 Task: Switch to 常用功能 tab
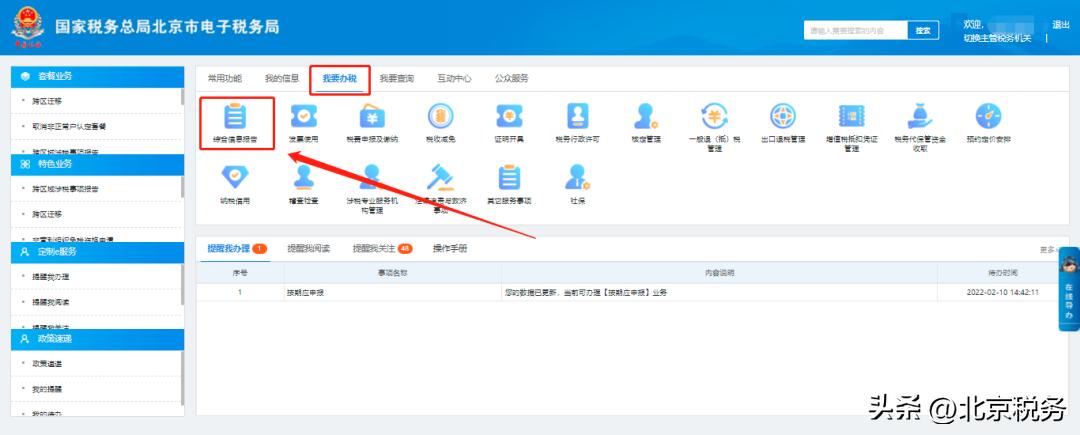225,78
